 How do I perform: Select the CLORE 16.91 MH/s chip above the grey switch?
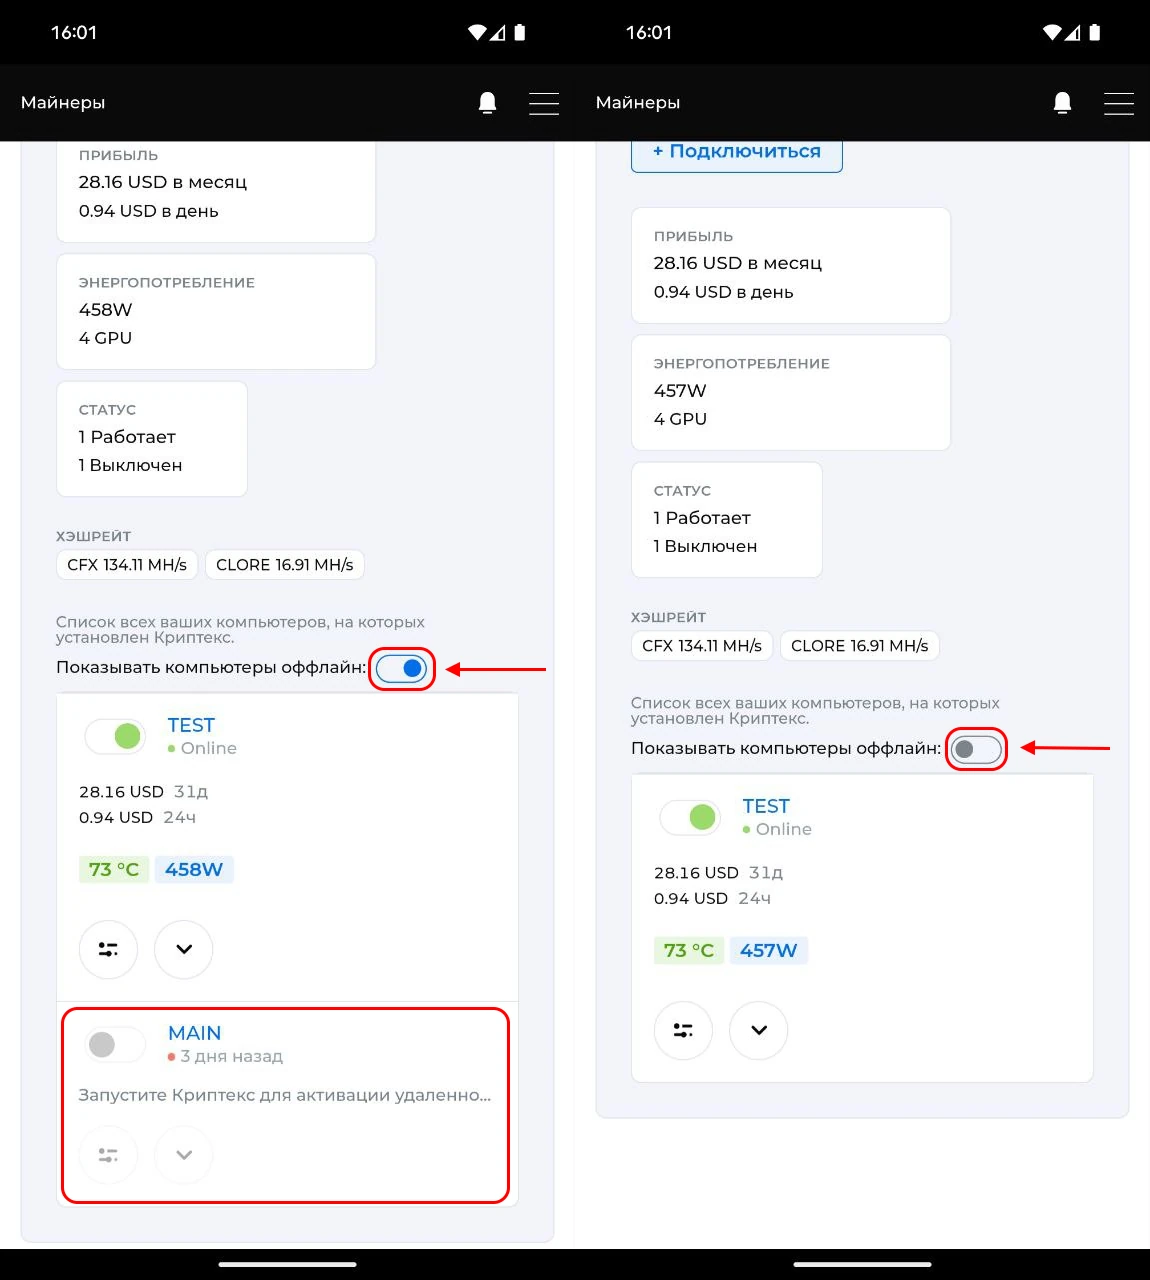859,646
